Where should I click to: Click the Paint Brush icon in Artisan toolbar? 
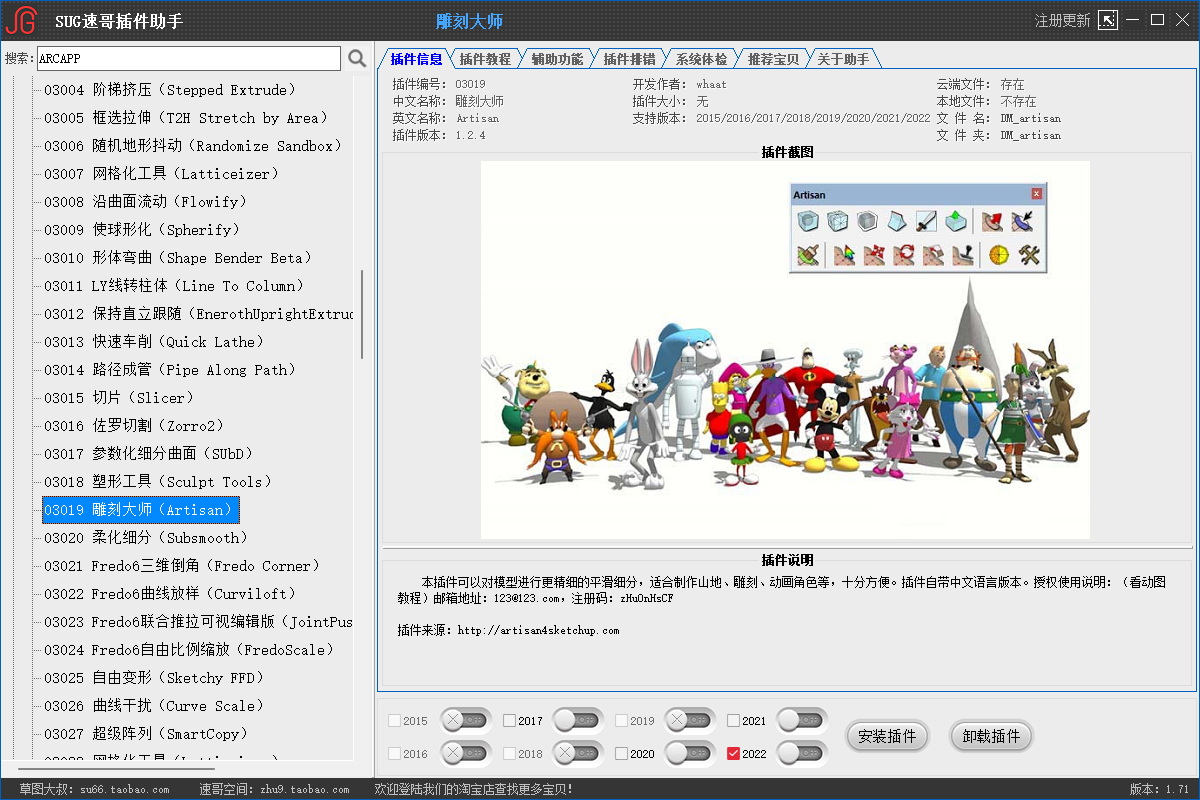808,255
